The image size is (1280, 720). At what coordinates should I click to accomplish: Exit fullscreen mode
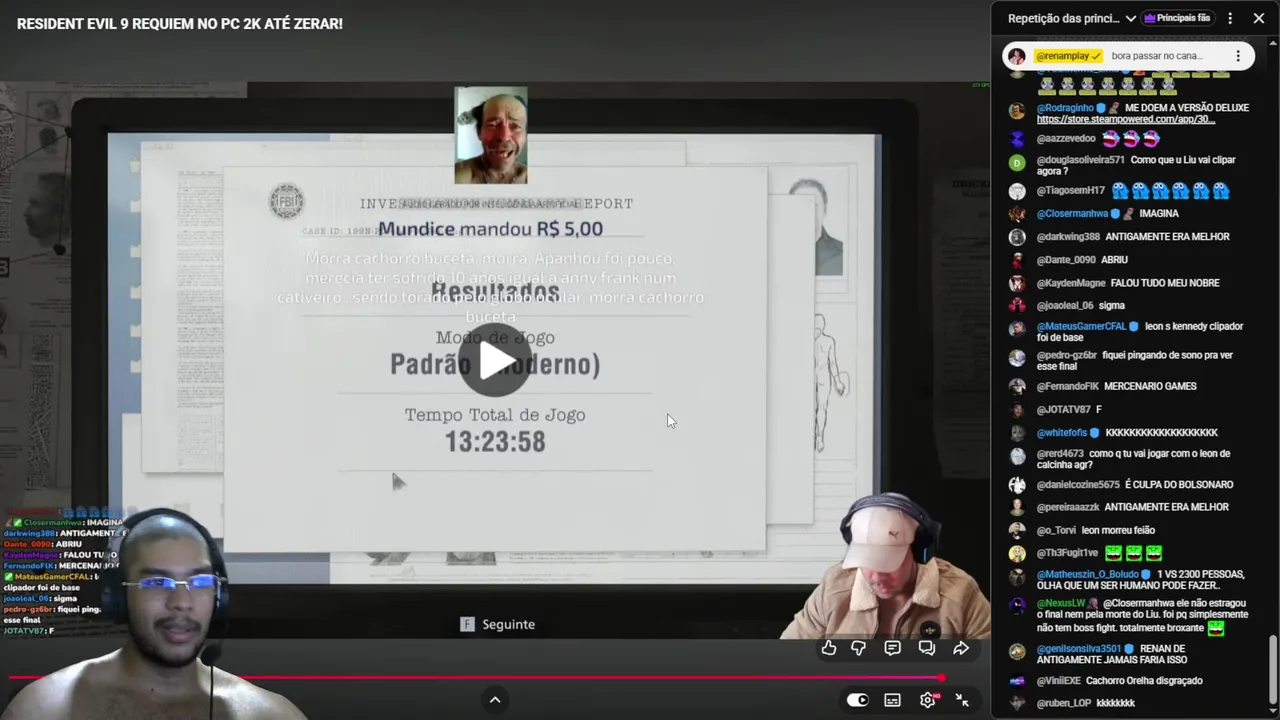(x=962, y=700)
